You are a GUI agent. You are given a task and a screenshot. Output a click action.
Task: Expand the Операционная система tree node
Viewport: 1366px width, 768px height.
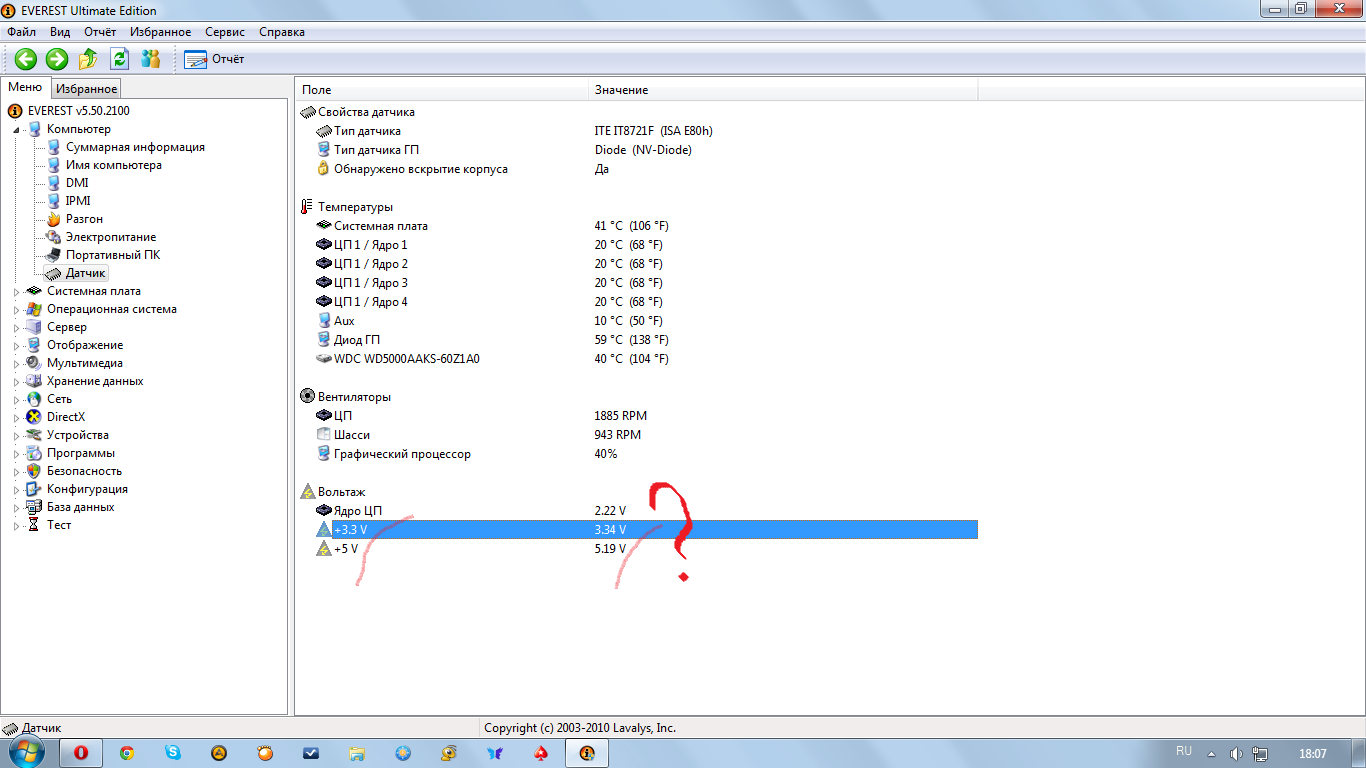pos(17,310)
